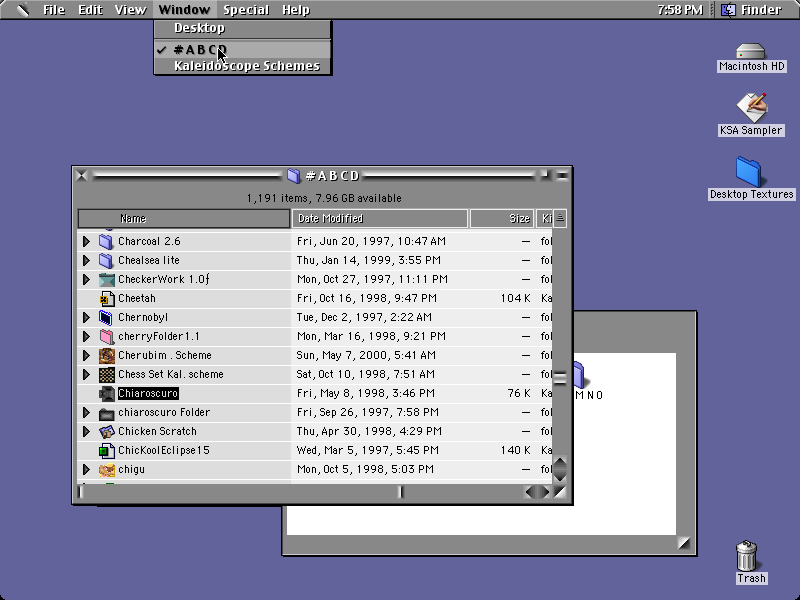Click the chiaroscuro Folder icon

coord(107,413)
